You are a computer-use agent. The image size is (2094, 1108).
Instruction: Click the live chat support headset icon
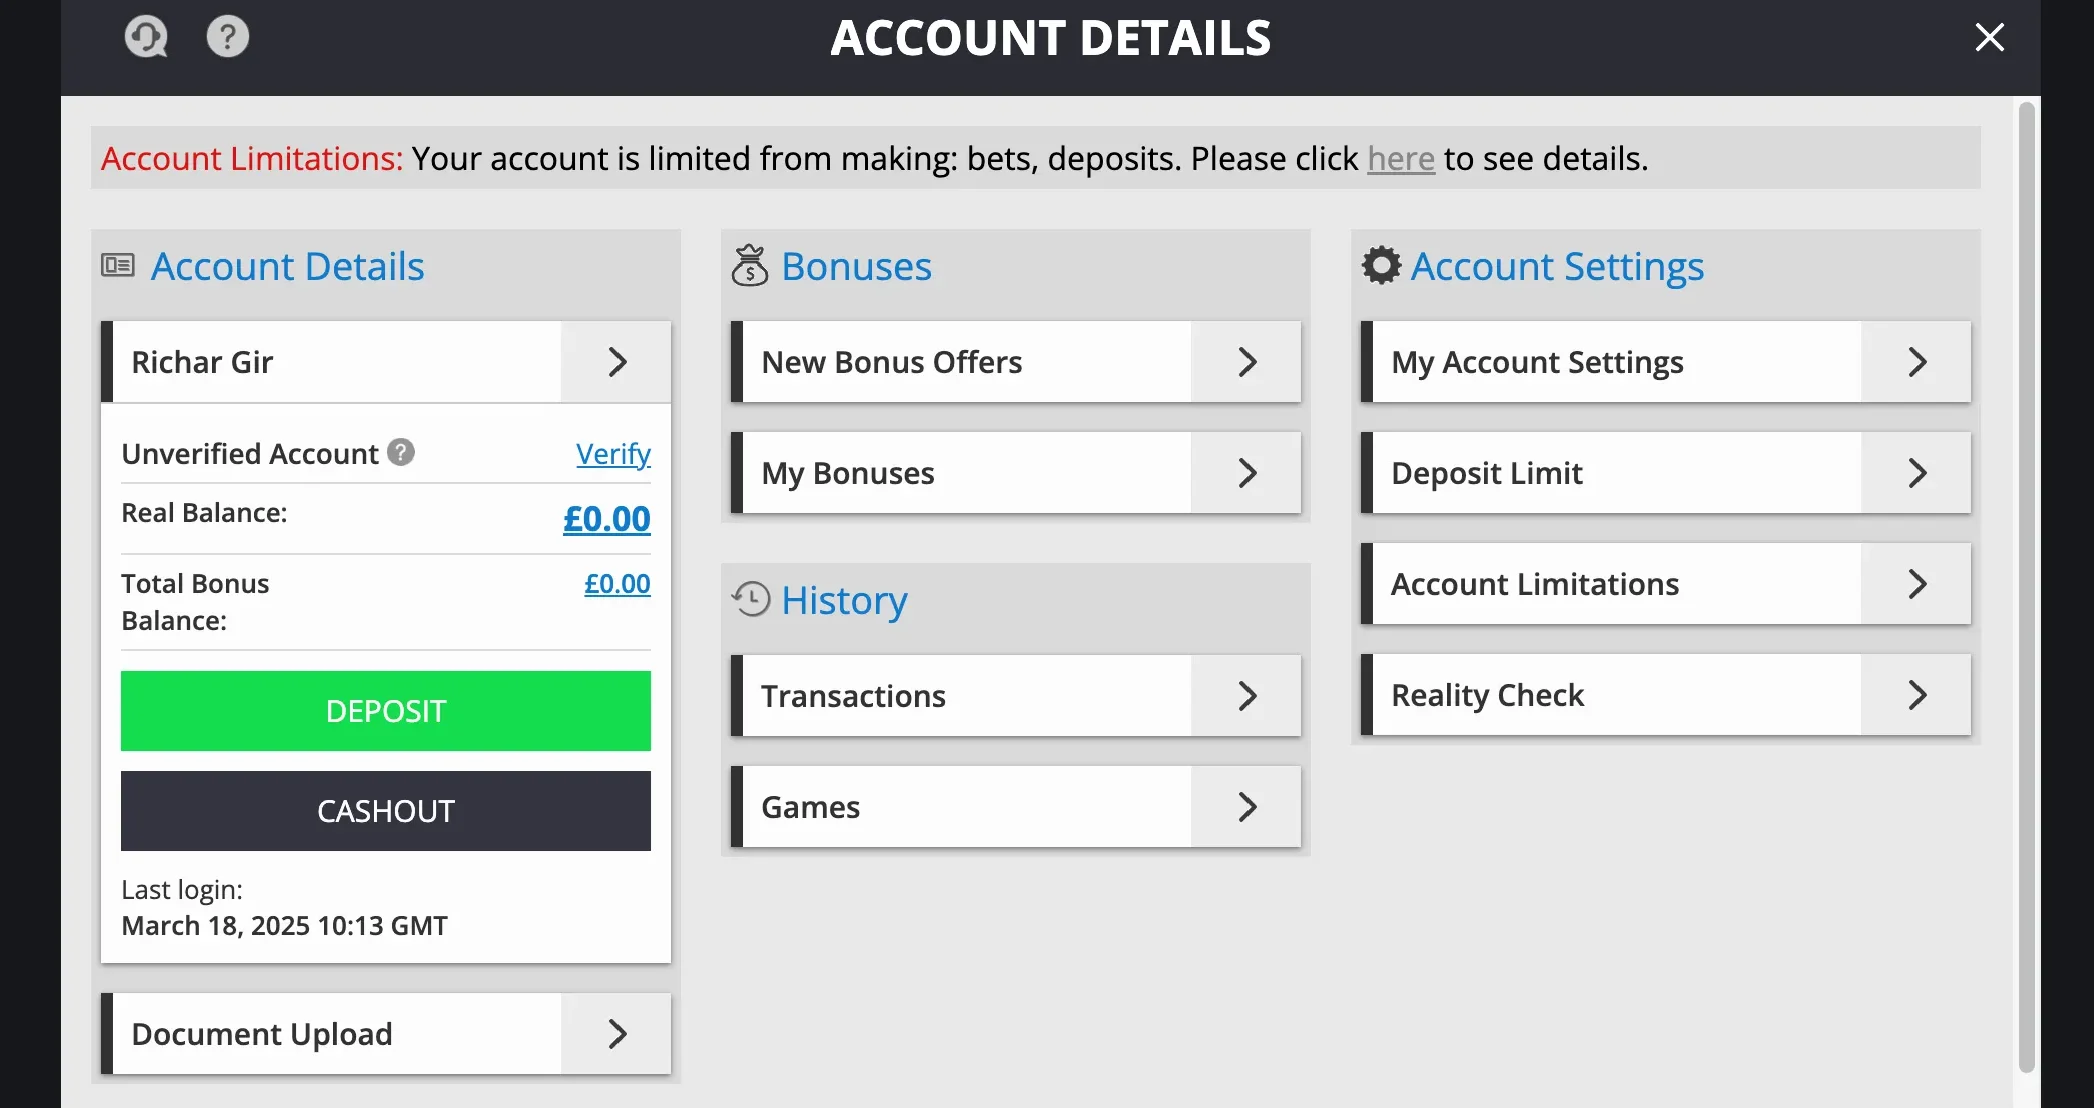[146, 38]
